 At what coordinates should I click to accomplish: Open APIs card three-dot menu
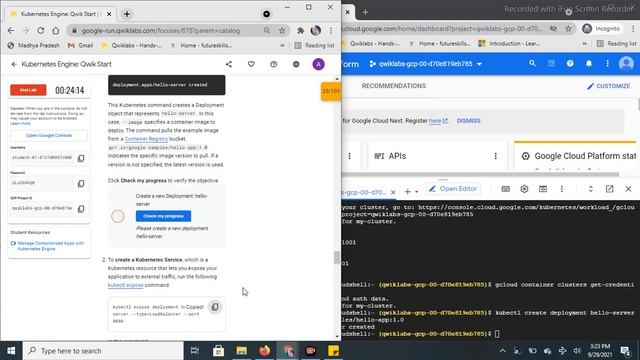tap(496, 156)
